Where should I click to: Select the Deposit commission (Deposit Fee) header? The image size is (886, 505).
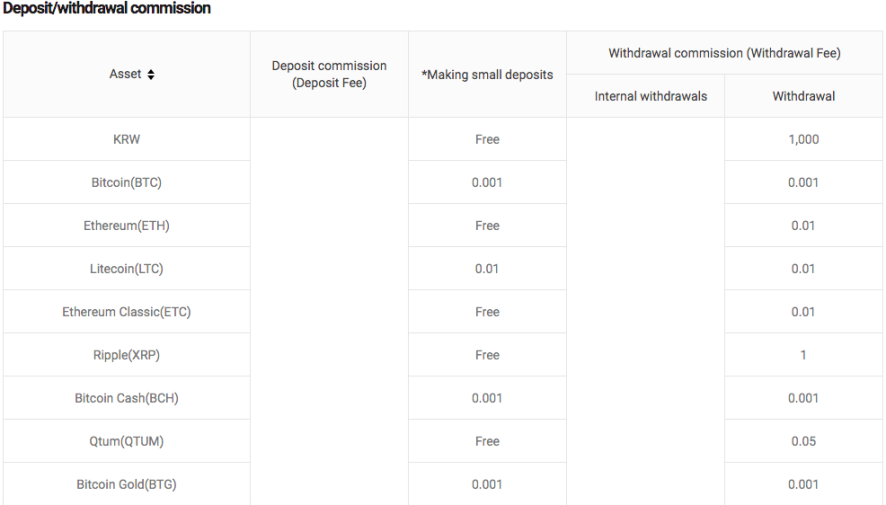pyautogui.click(x=329, y=75)
